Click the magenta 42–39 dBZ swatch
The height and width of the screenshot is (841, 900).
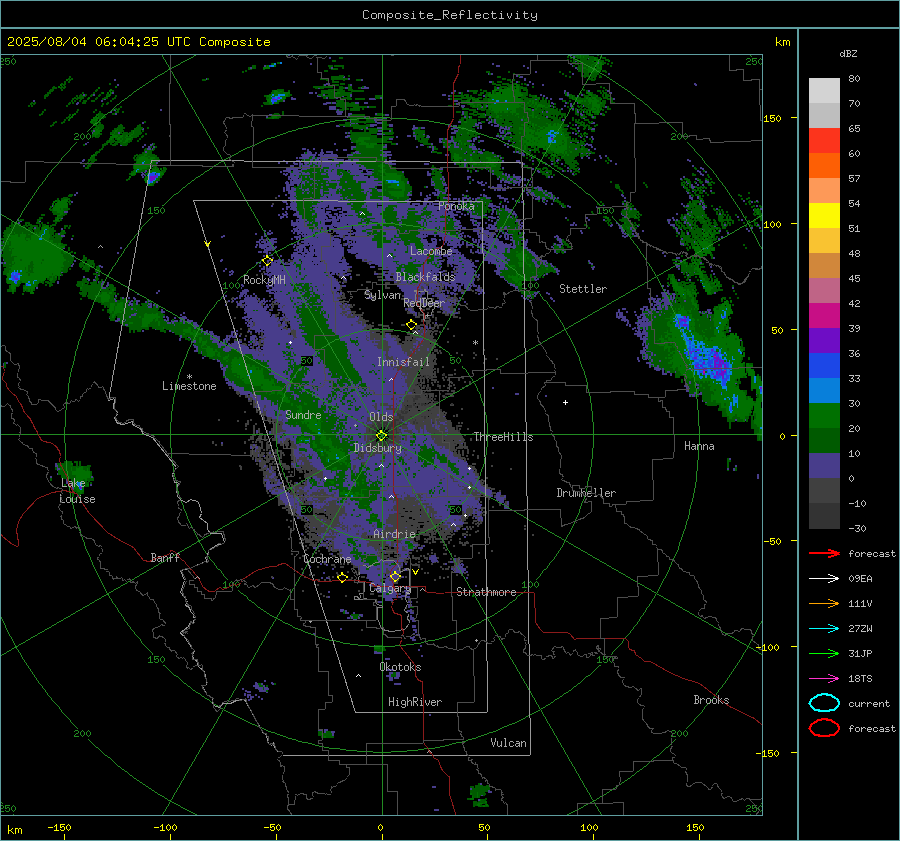(824, 316)
